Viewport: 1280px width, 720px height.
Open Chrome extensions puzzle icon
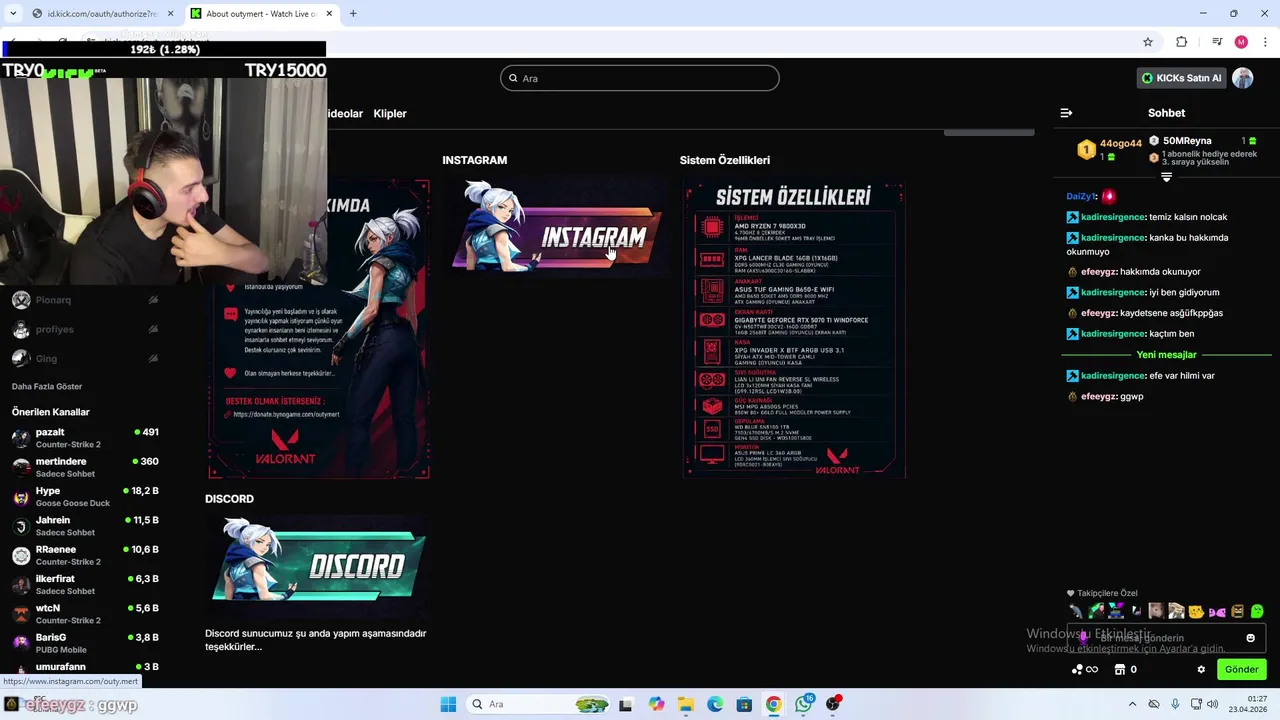(1182, 42)
